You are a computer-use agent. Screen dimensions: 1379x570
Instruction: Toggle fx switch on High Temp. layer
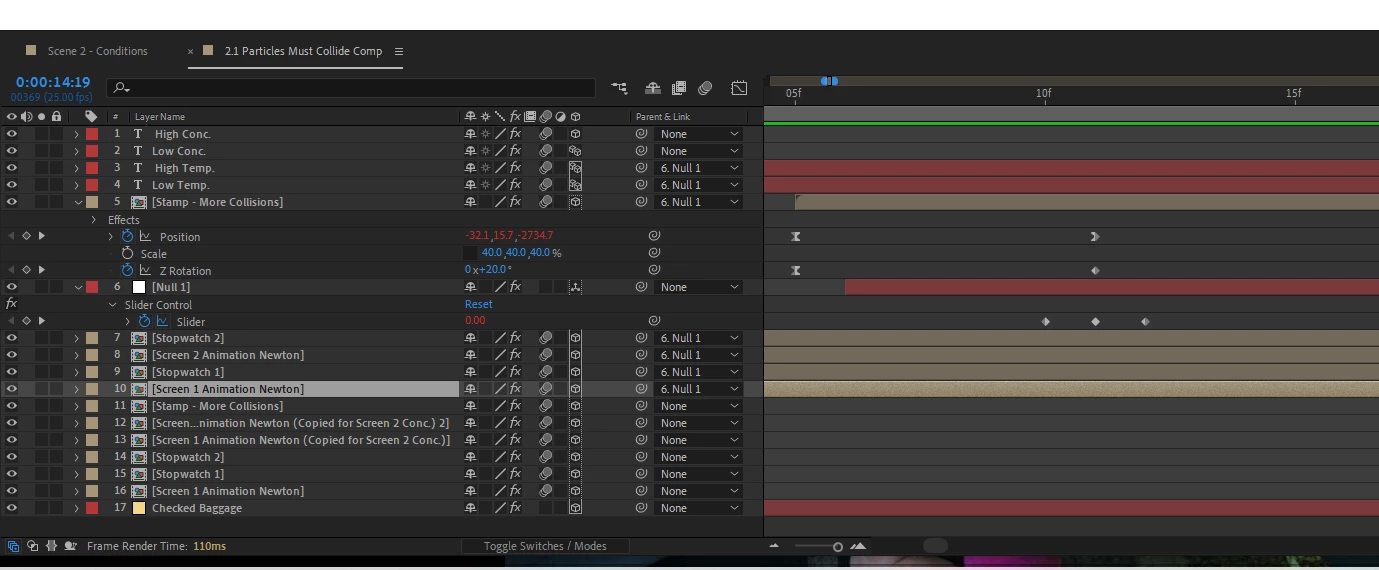515,168
